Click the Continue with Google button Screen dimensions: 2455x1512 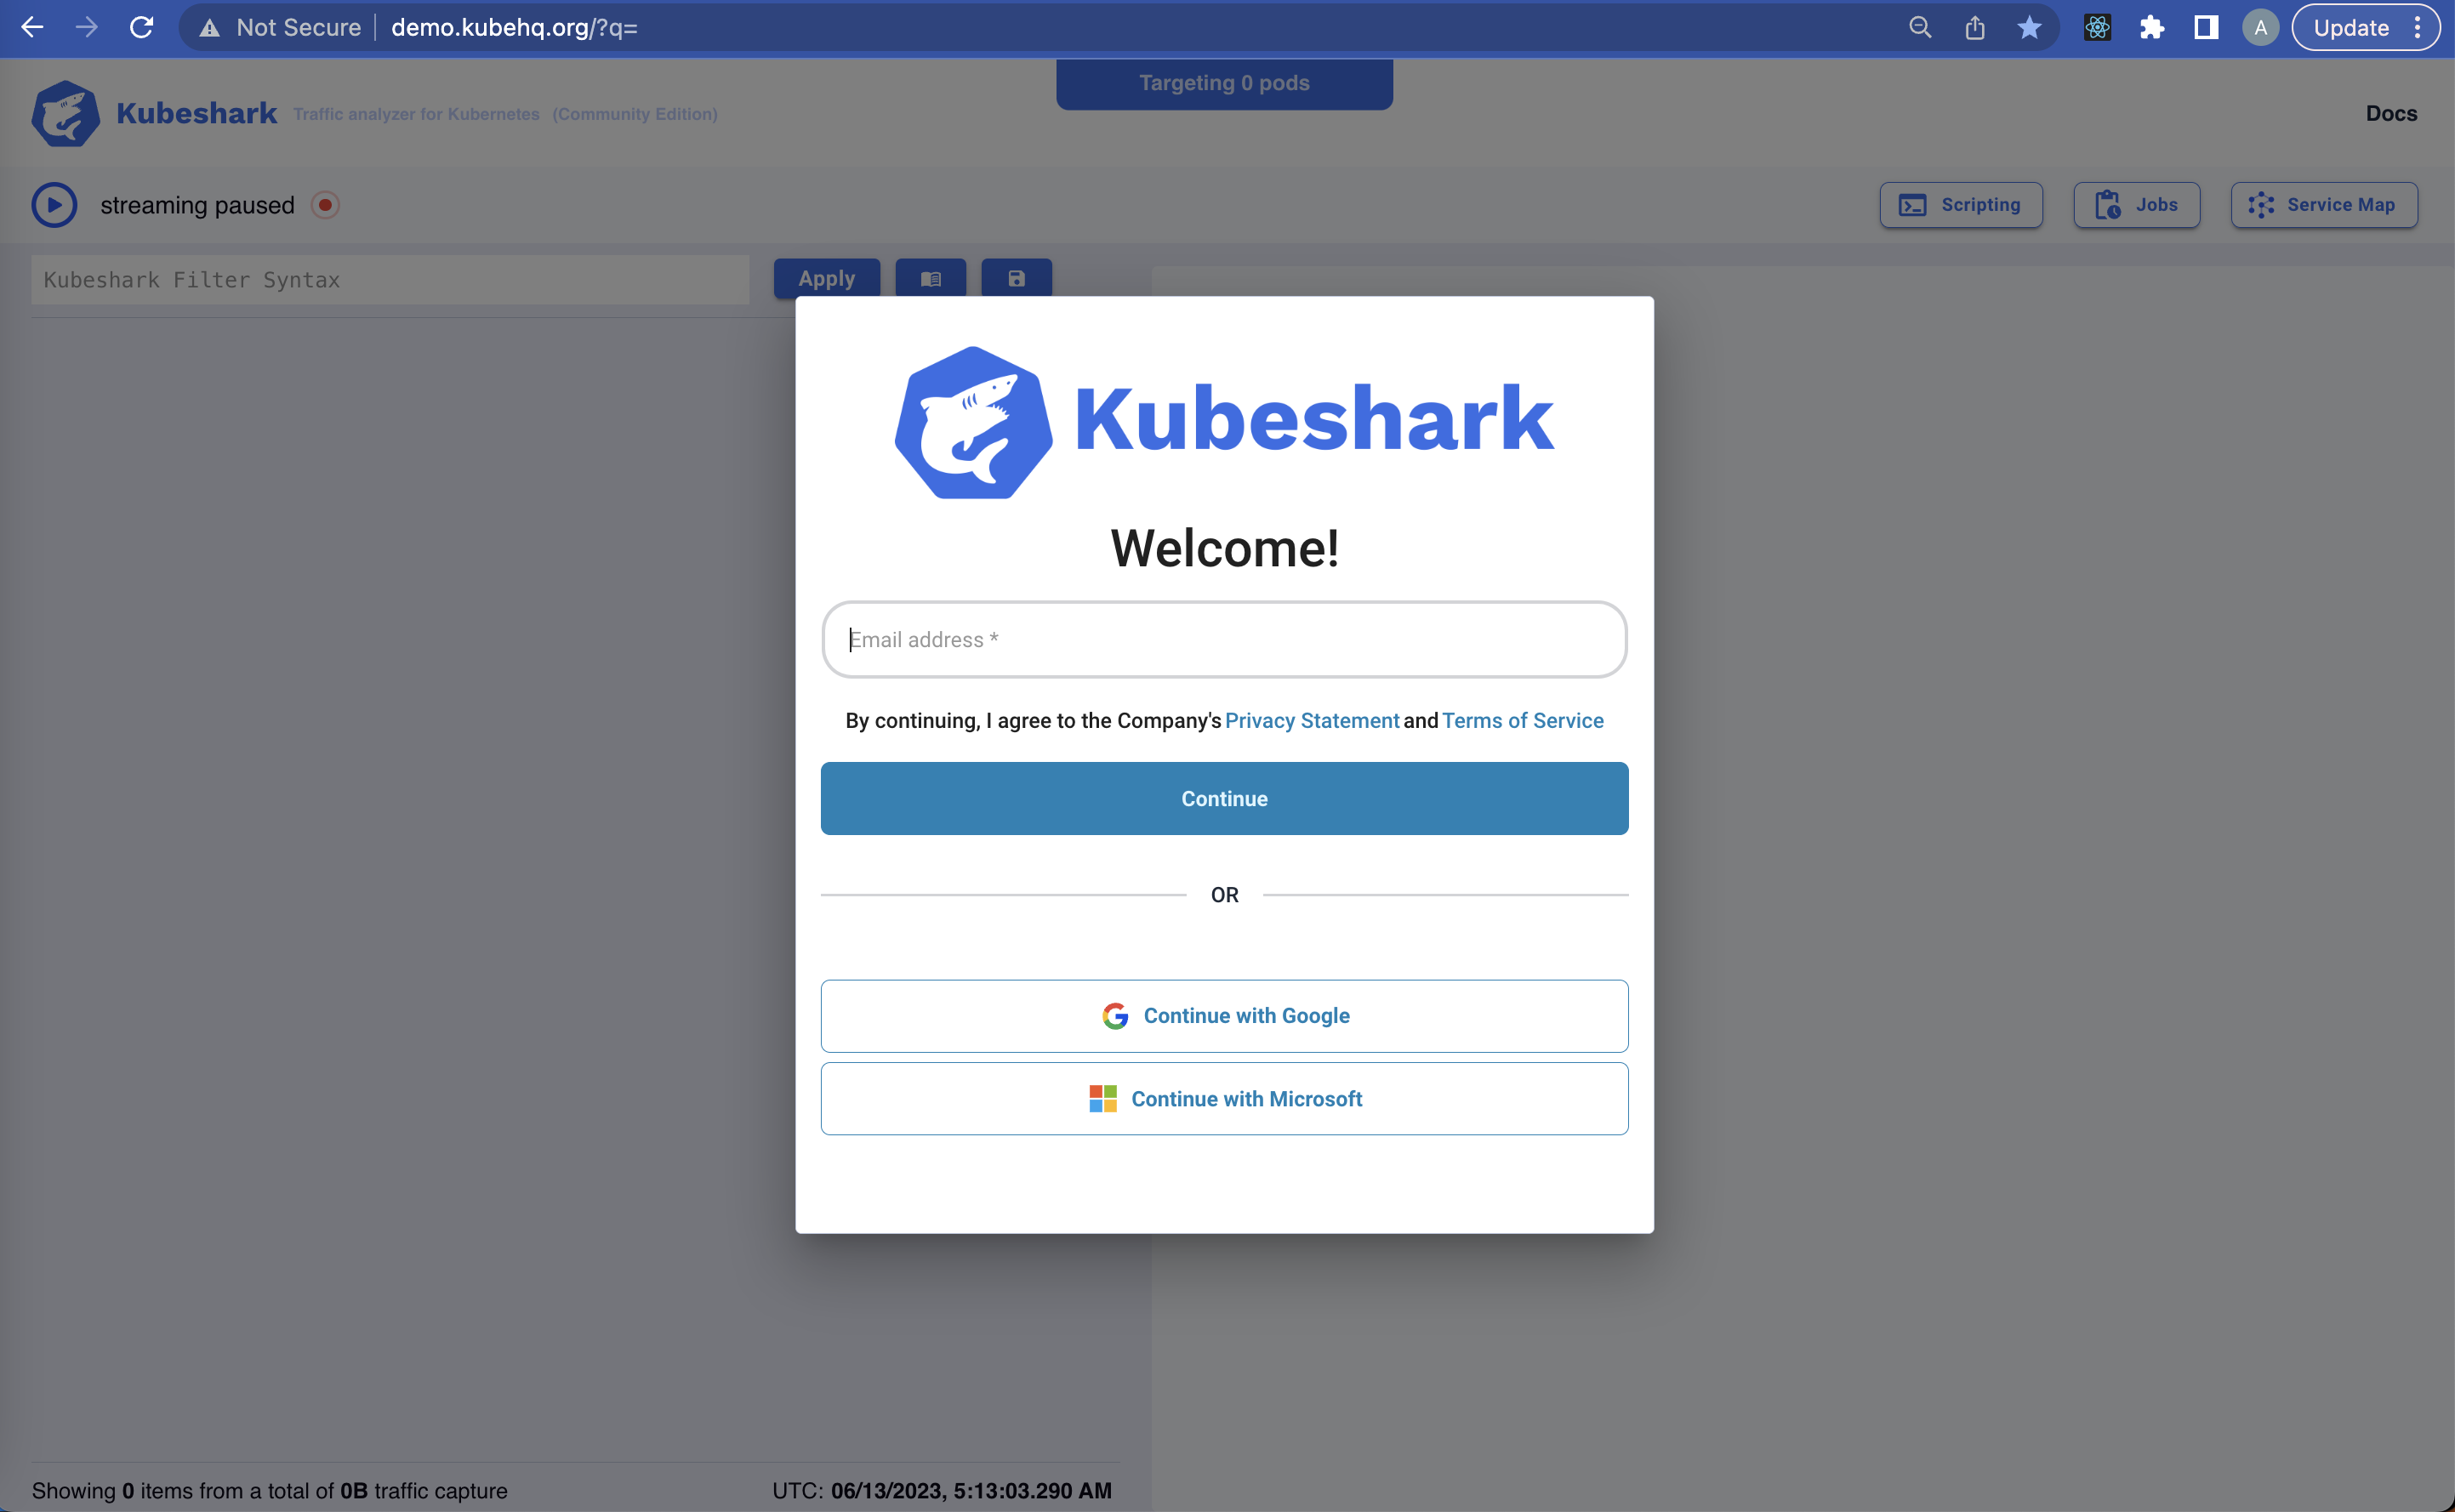1224,1015
